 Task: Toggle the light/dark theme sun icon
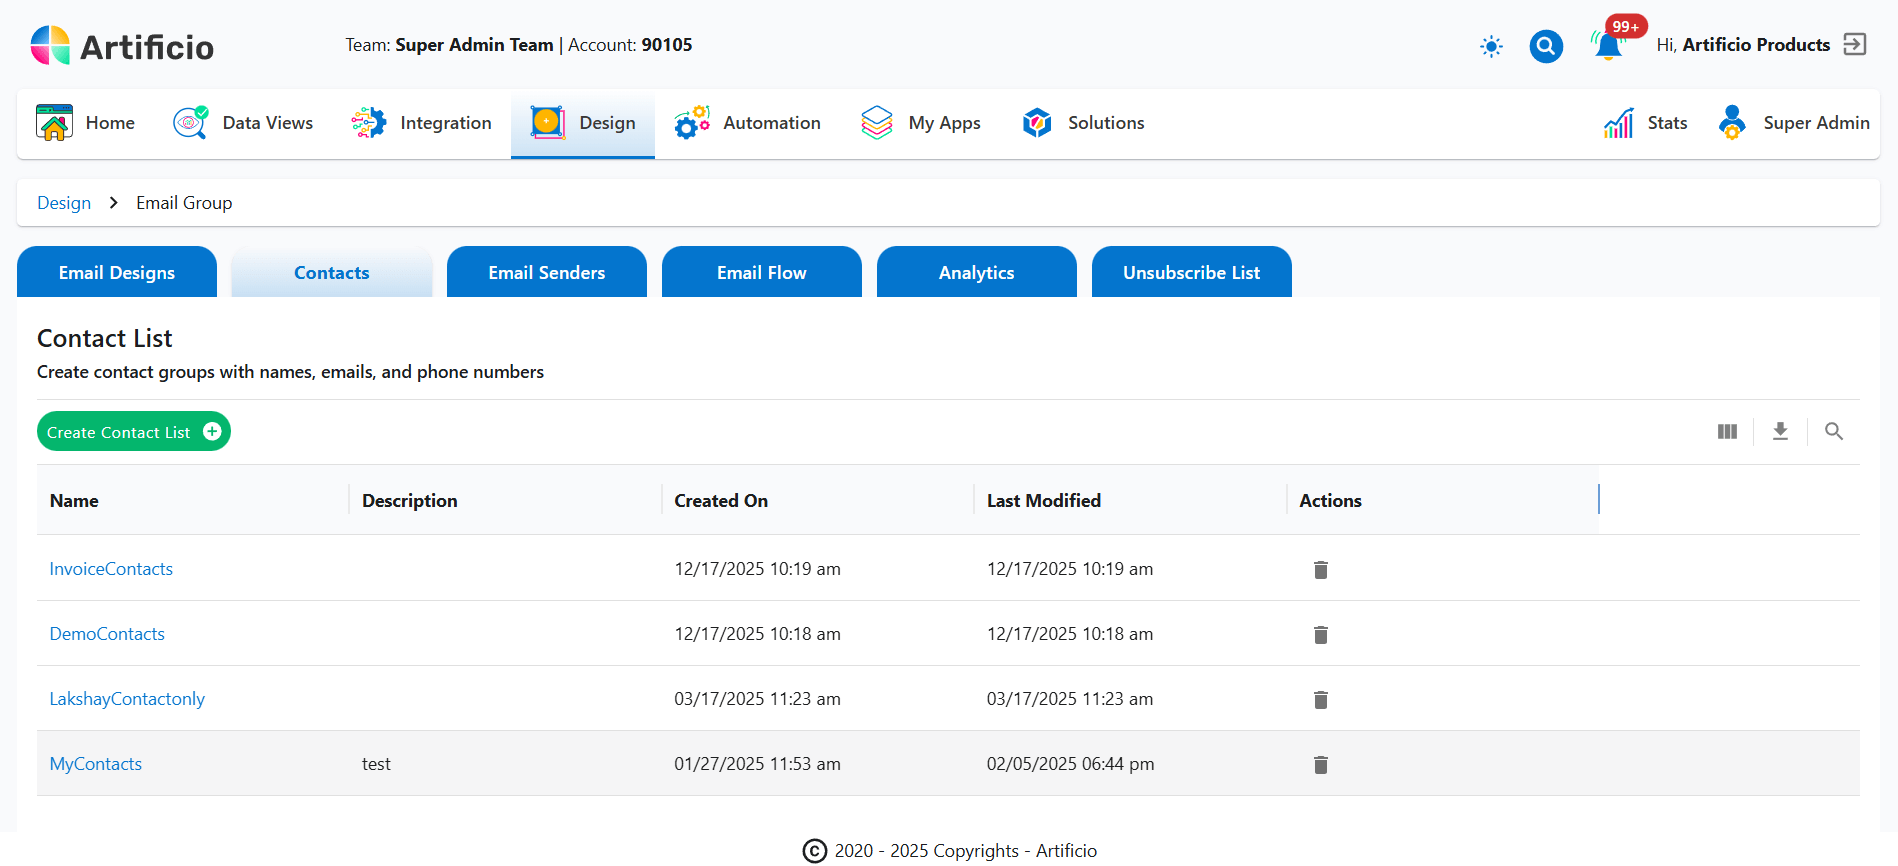coord(1491,46)
